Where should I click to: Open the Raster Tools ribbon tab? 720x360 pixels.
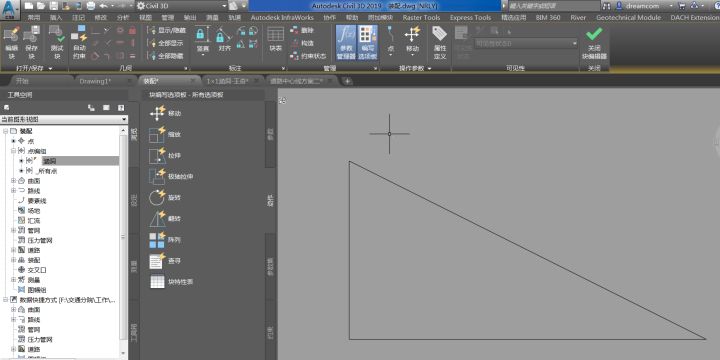(421, 17)
